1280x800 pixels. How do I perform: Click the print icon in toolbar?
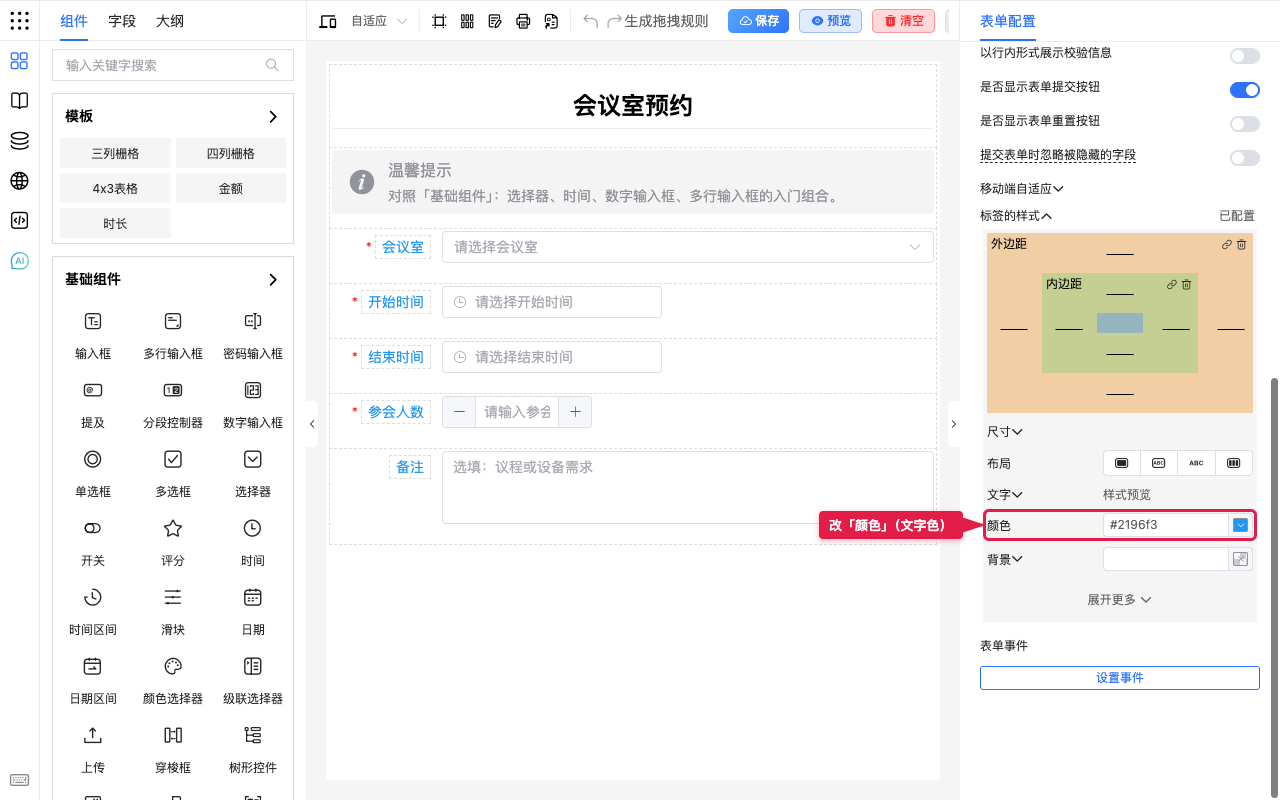coord(523,21)
